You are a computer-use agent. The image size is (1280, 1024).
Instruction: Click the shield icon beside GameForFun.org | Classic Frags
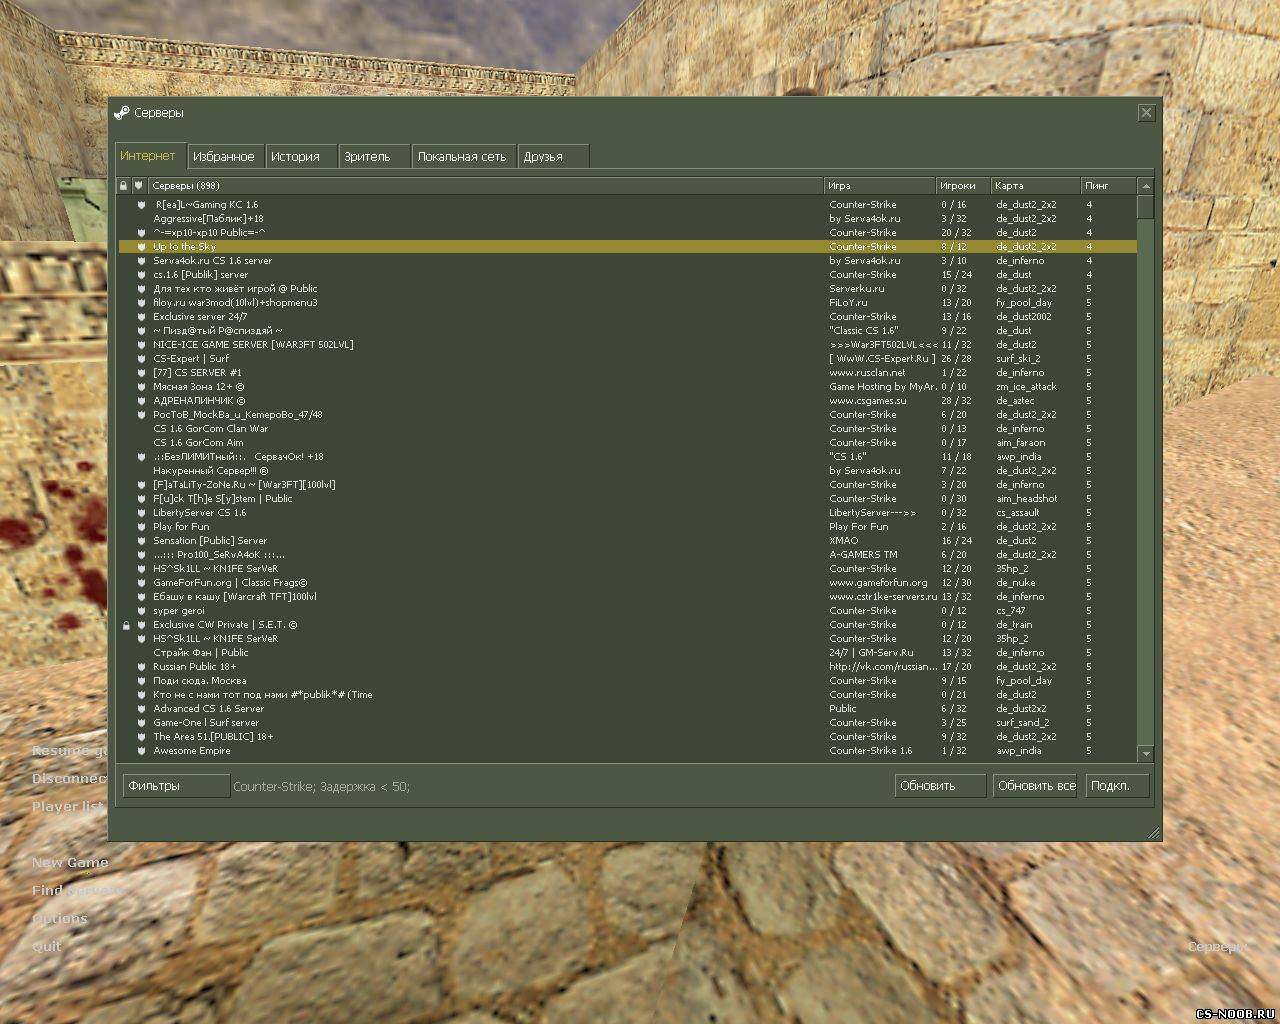point(141,583)
